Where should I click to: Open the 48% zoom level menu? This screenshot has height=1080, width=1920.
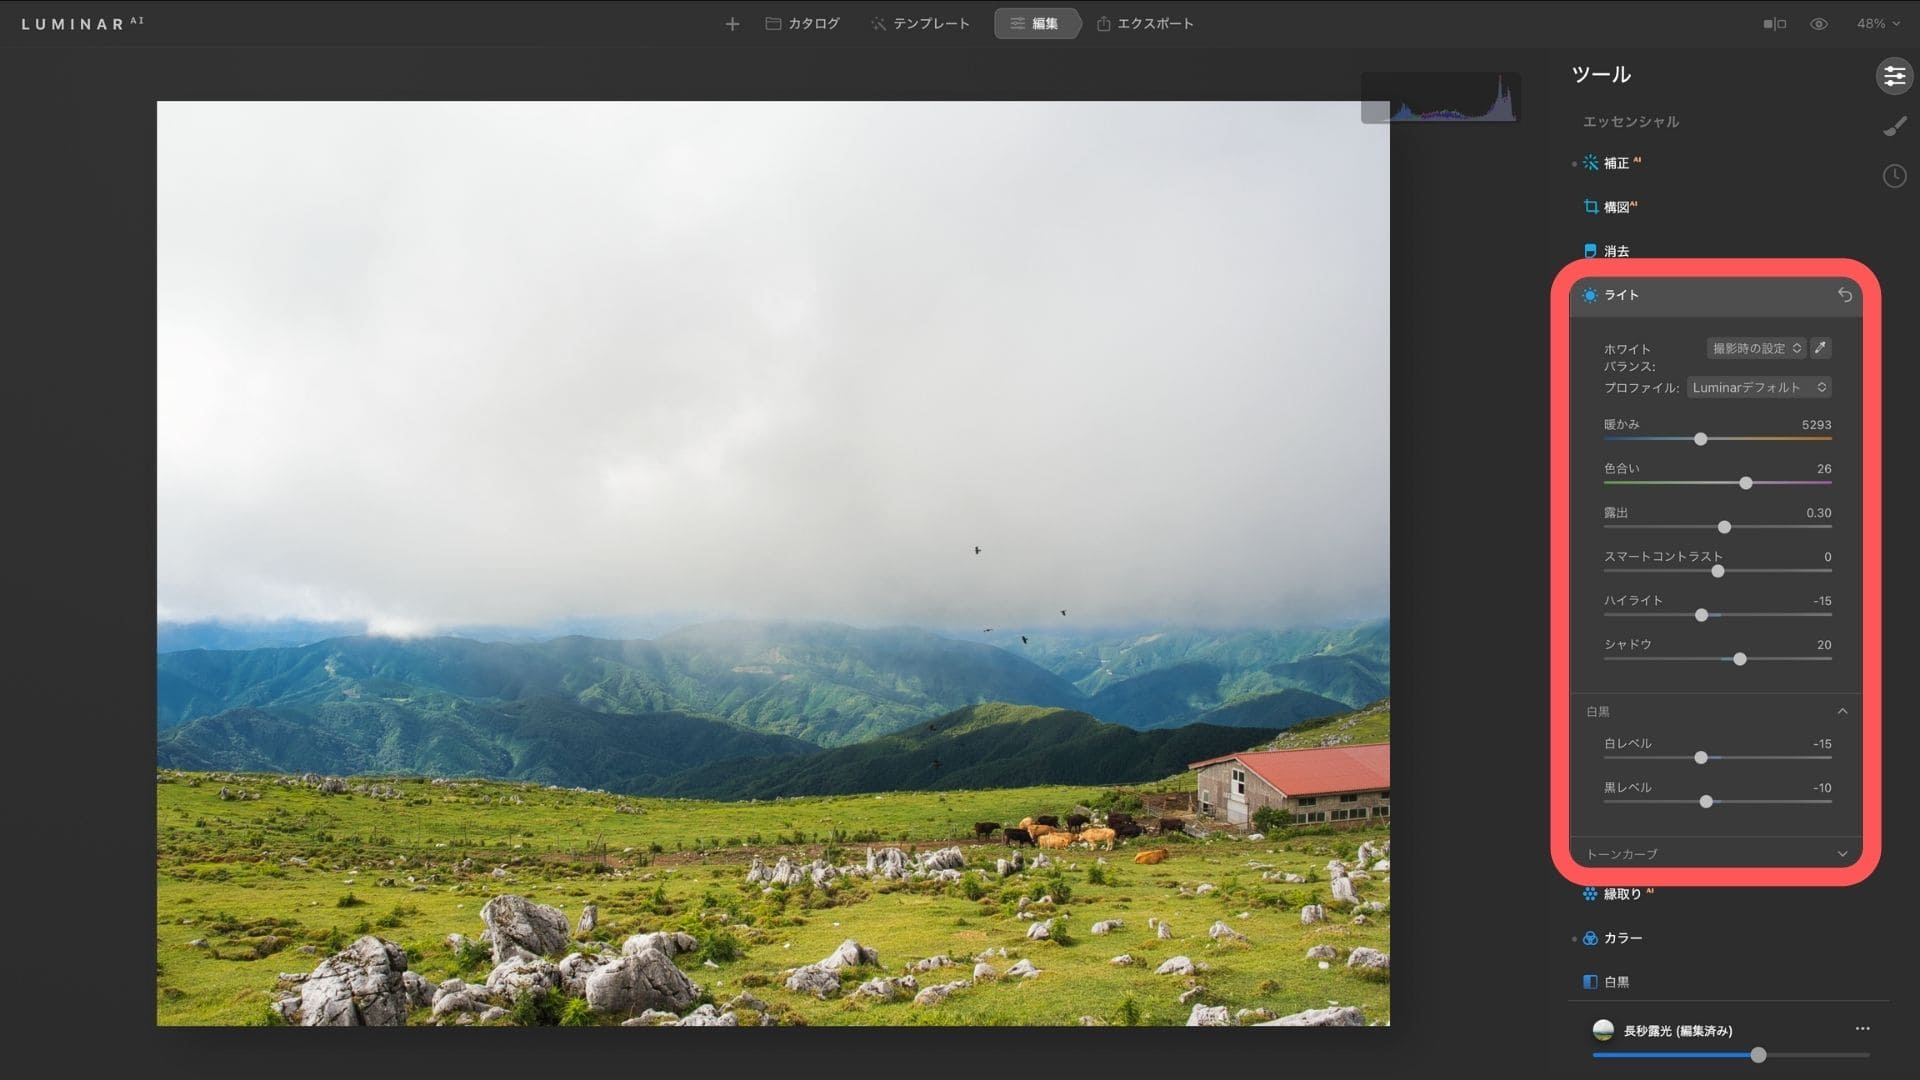(x=1878, y=24)
